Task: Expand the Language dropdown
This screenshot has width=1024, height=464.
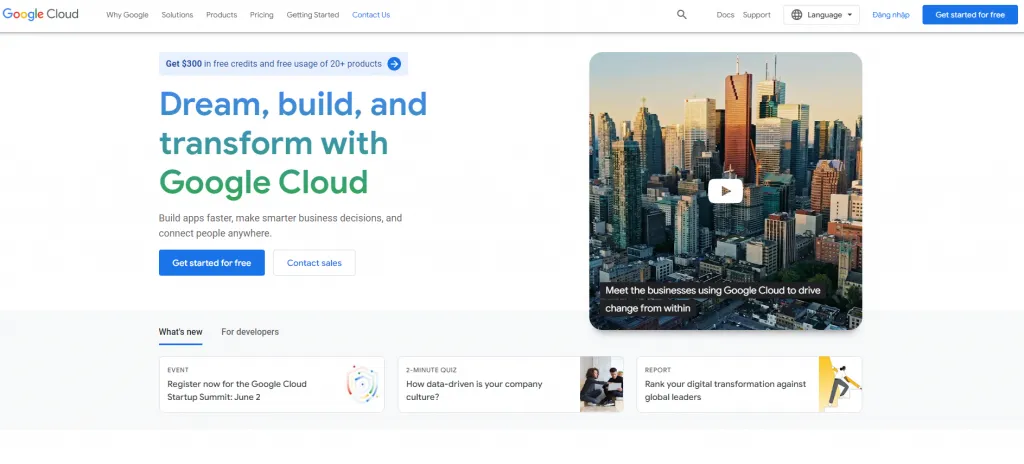Action: [x=822, y=15]
